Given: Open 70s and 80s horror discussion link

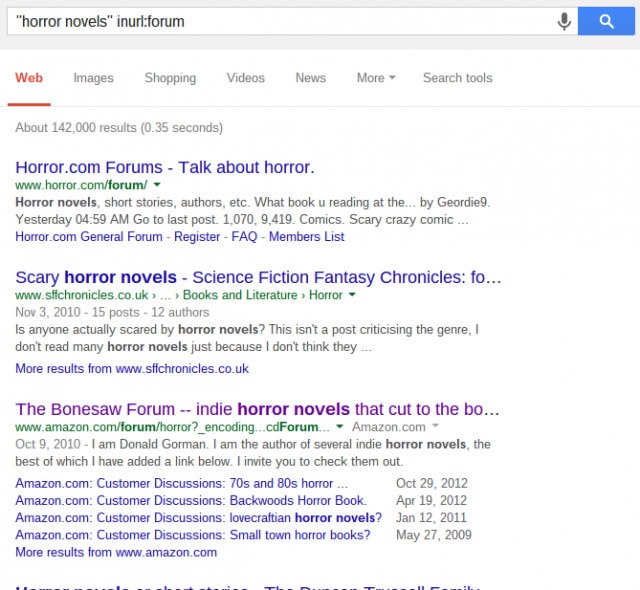Looking at the screenshot, I should click(181, 484).
